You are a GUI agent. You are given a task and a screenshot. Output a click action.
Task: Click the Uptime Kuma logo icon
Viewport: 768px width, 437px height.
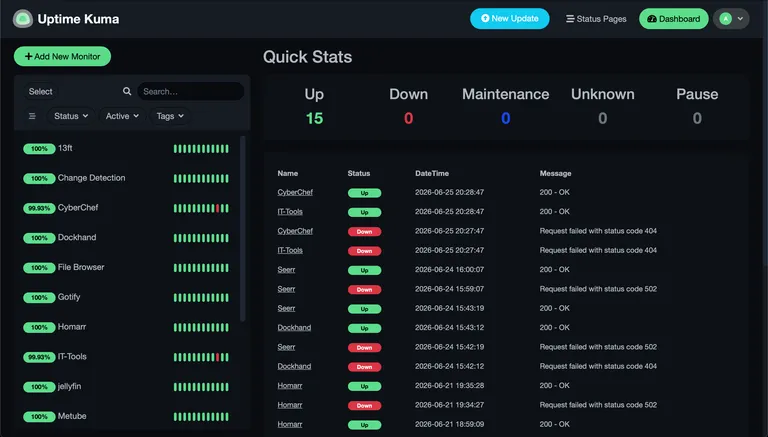pyautogui.click(x=23, y=19)
